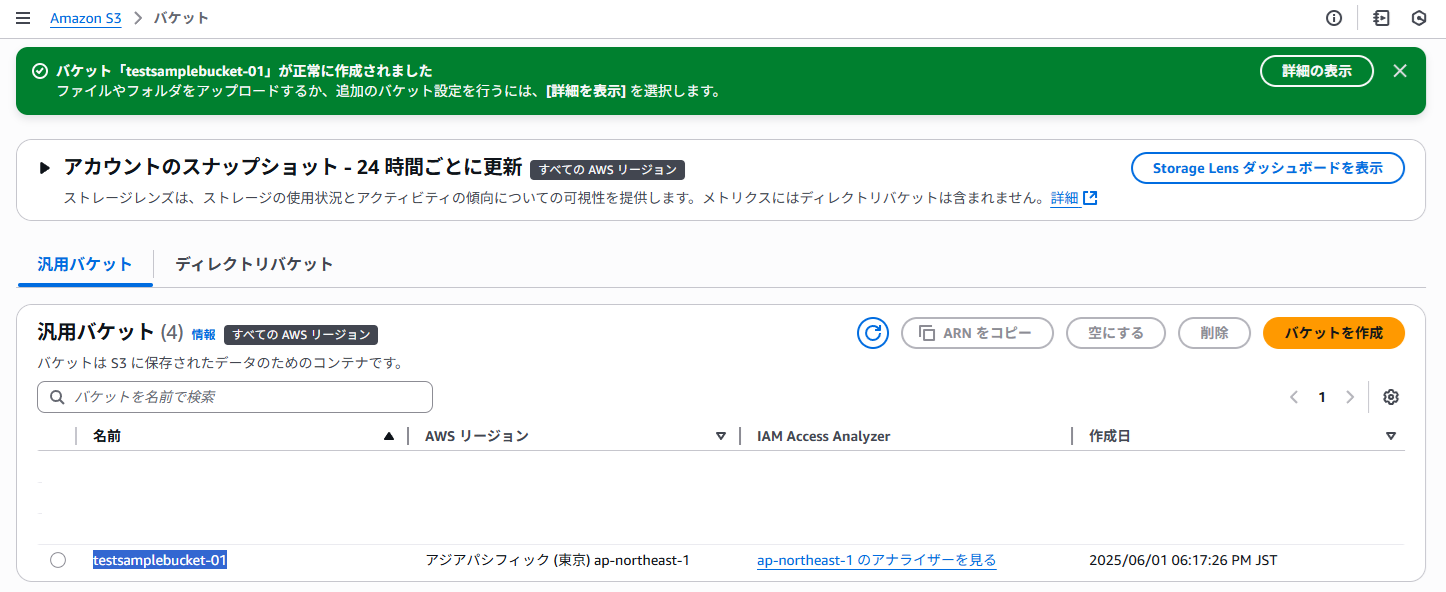Click the search magnifier icon
1446x592 pixels.
coord(57,397)
